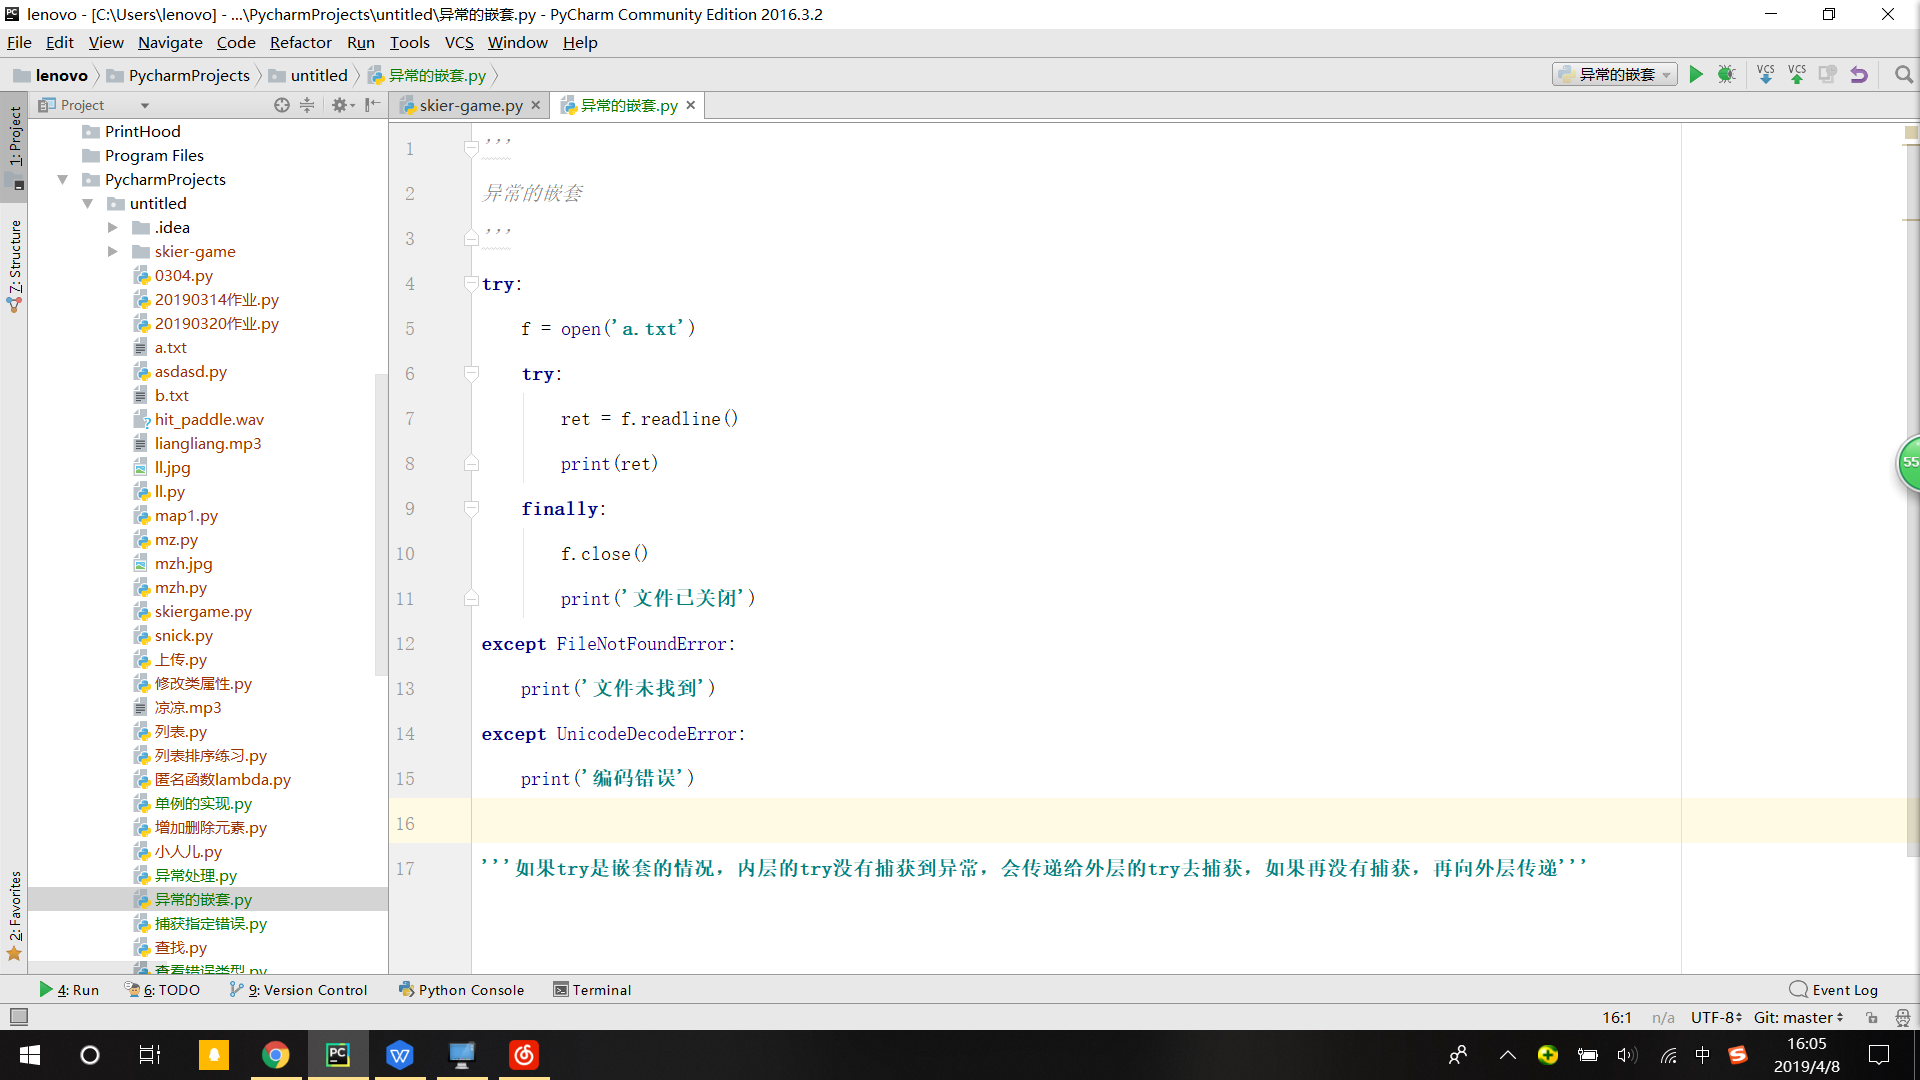
Task: Select file a.txt in project tree
Action: pyautogui.click(x=170, y=348)
